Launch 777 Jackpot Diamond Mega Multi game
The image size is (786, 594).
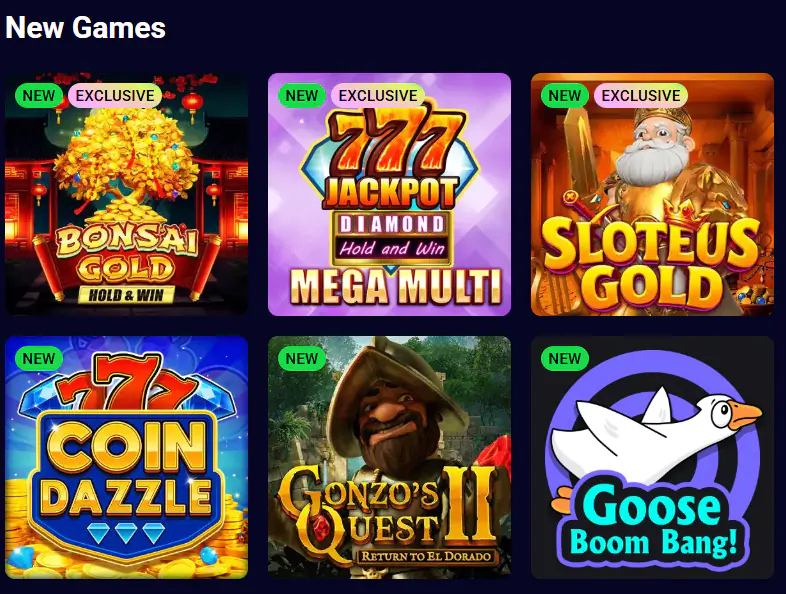pos(389,194)
